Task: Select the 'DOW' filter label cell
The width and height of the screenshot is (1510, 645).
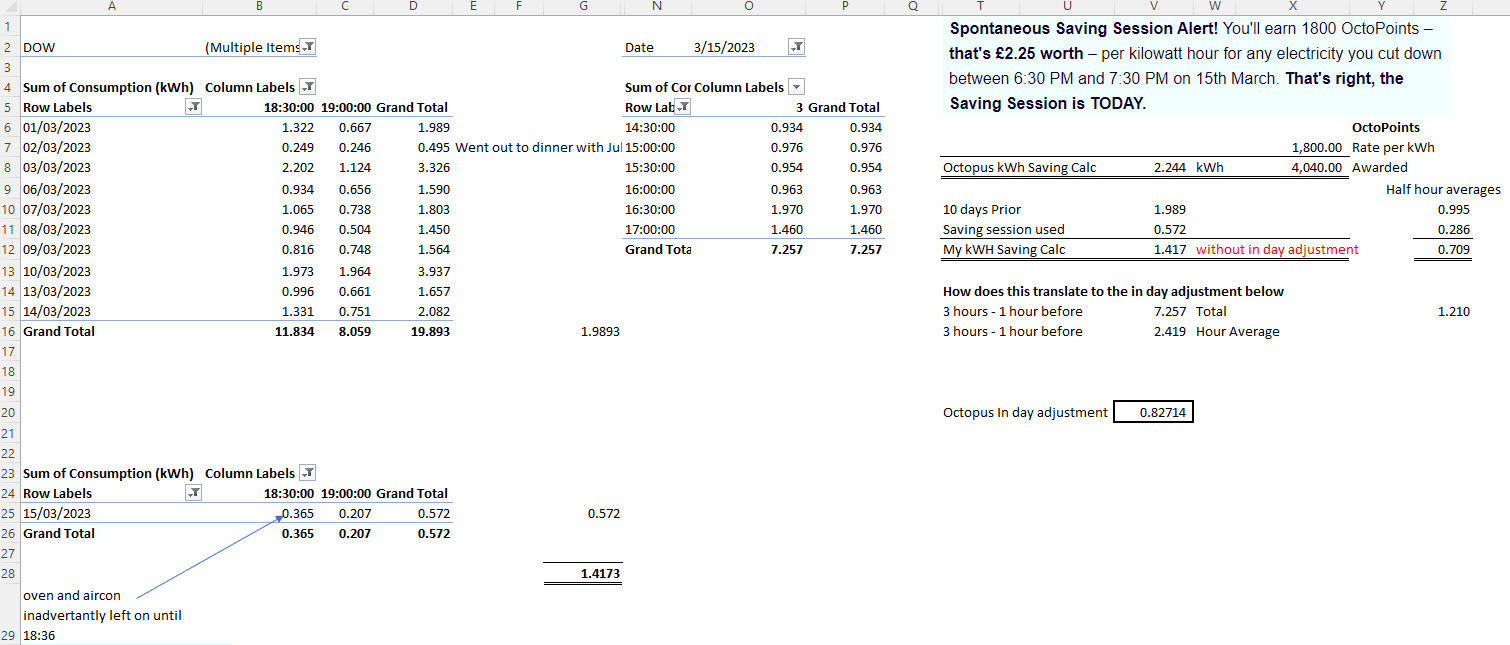Action: pyautogui.click(x=39, y=47)
